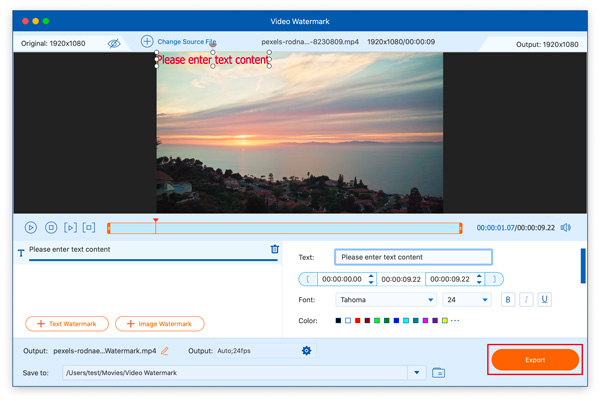Click Change Source File
600x401 pixels.
click(x=178, y=42)
